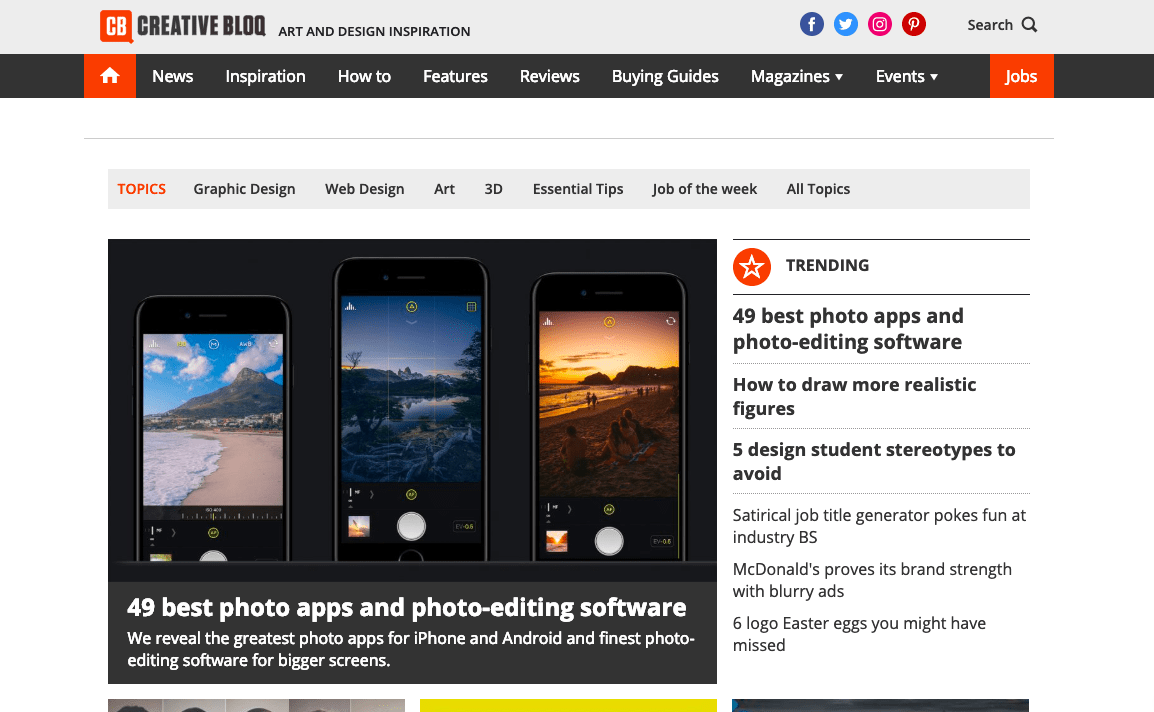
Task: Open the Buying Guides menu item
Action: 665,77
